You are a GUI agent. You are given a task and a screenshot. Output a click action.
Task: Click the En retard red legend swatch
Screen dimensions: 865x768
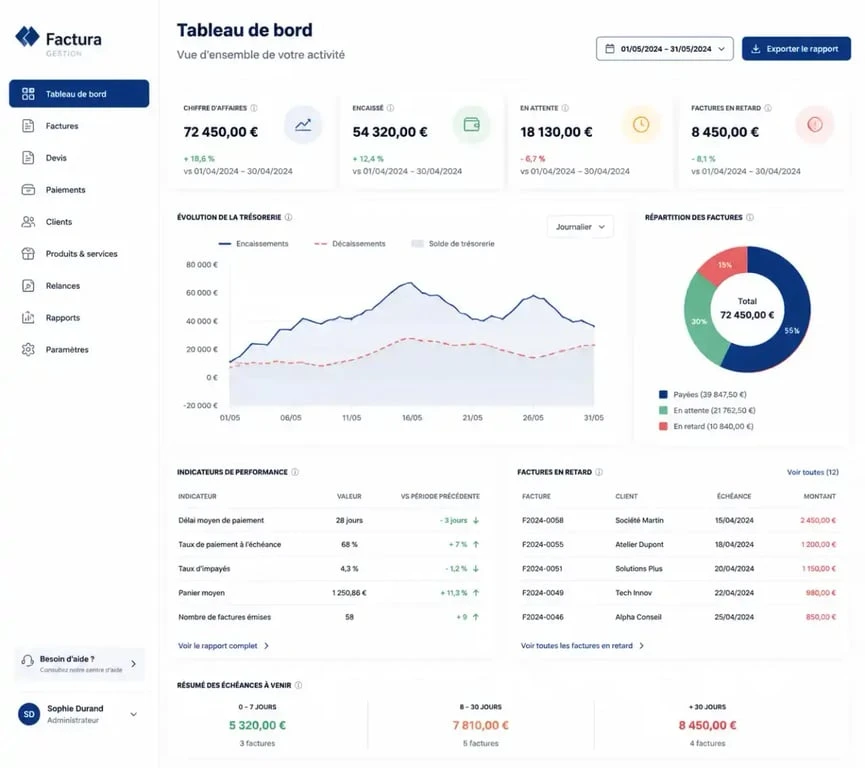[x=663, y=426]
